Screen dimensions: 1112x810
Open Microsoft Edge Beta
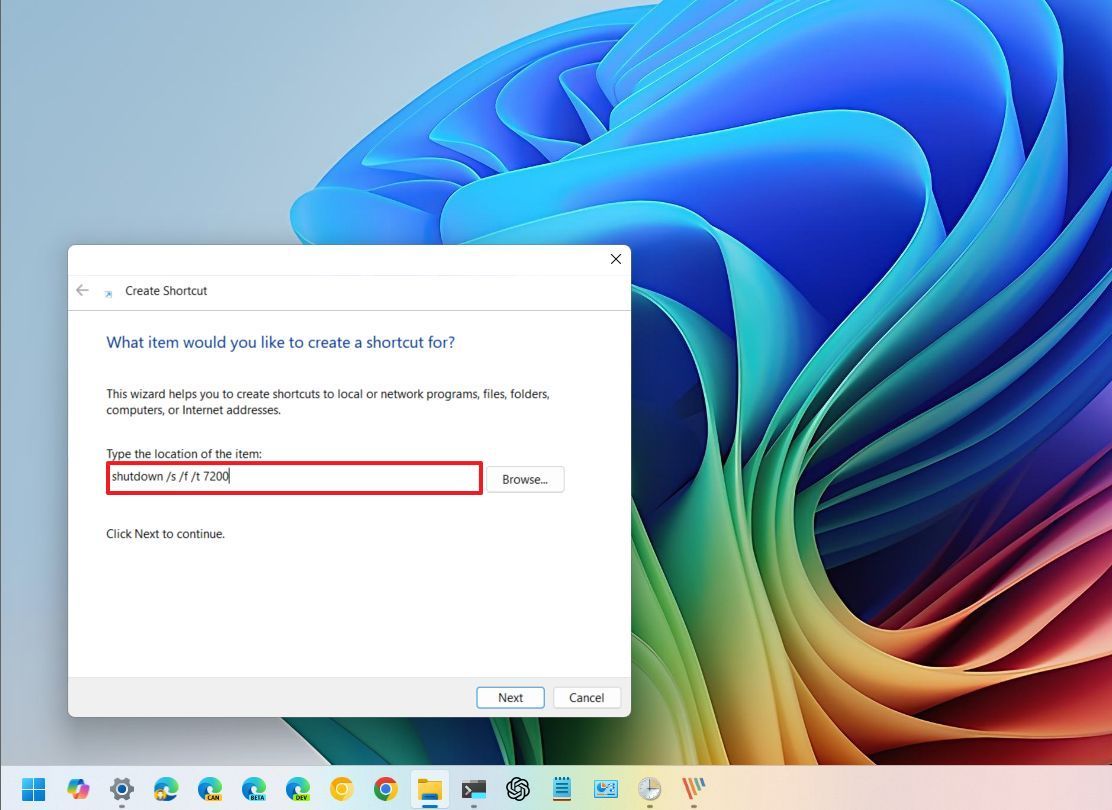pyautogui.click(x=255, y=789)
